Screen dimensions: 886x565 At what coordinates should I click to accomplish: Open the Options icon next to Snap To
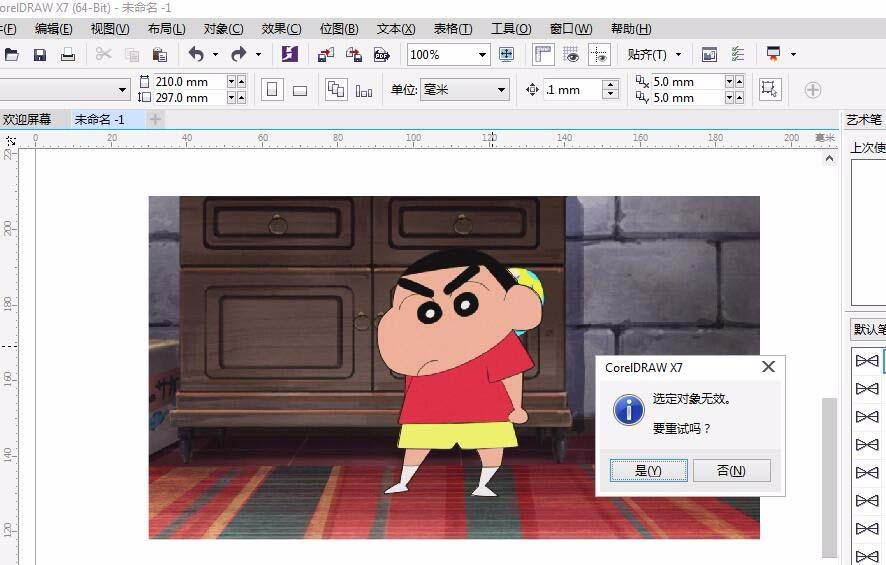(x=709, y=54)
